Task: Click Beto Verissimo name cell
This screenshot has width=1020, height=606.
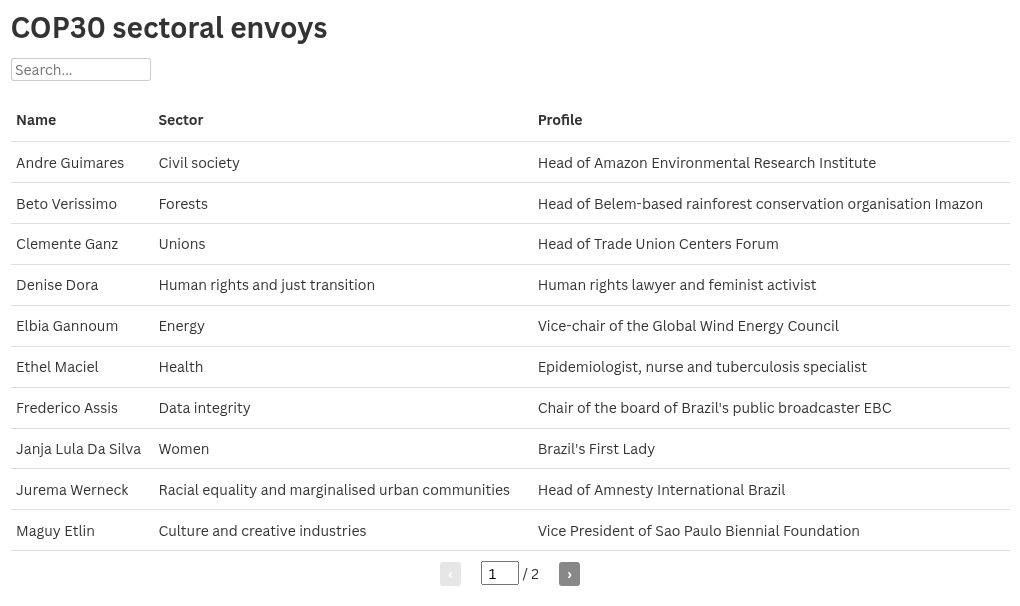Action: click(66, 204)
